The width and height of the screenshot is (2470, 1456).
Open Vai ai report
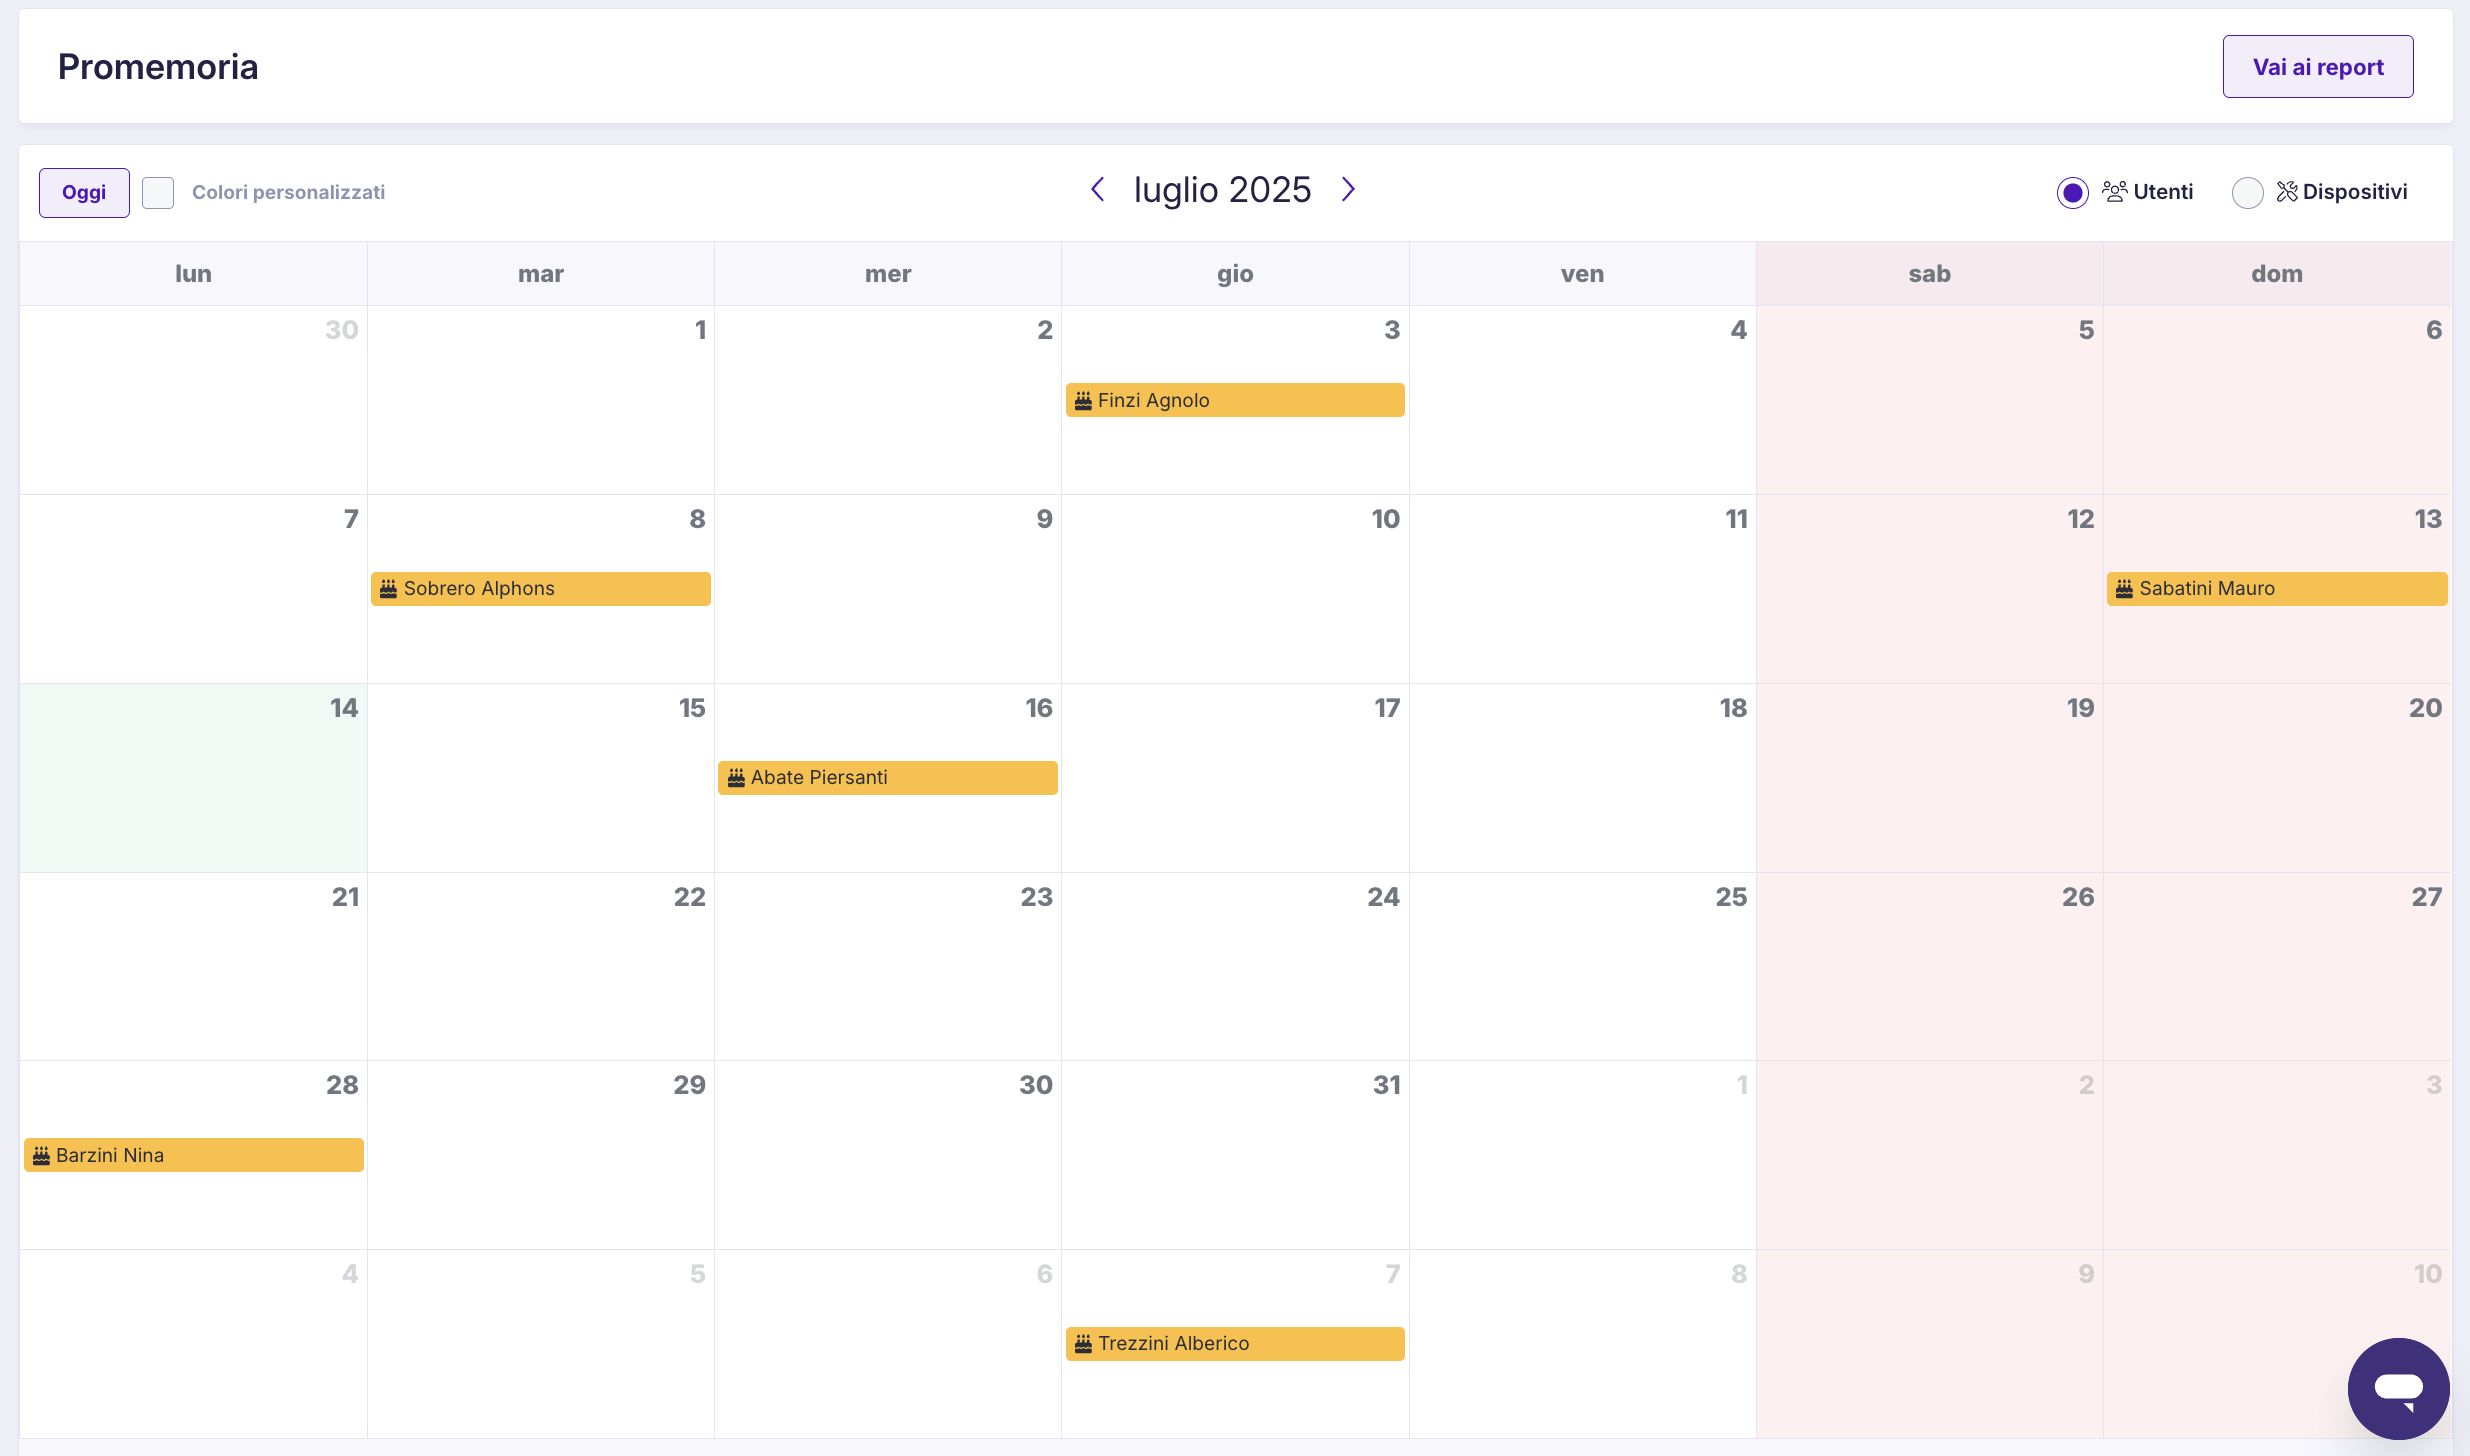(2318, 67)
